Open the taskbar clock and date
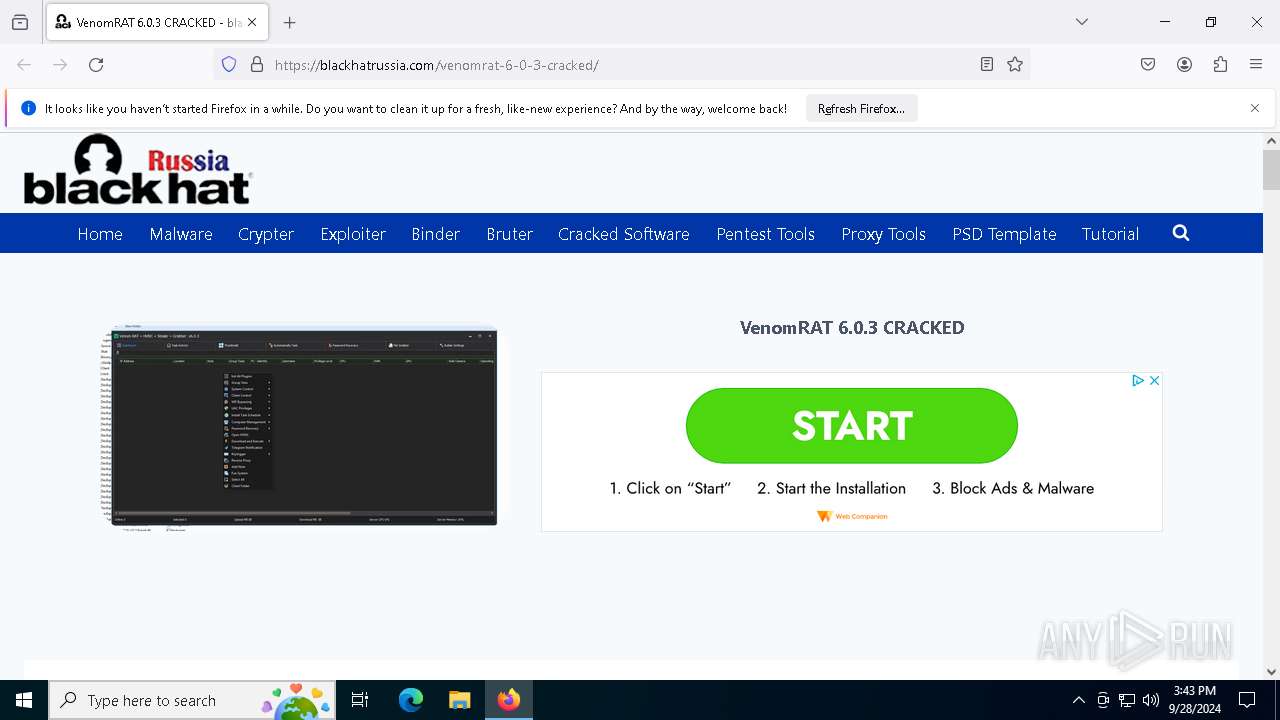The image size is (1280, 720). [x=1194, y=700]
